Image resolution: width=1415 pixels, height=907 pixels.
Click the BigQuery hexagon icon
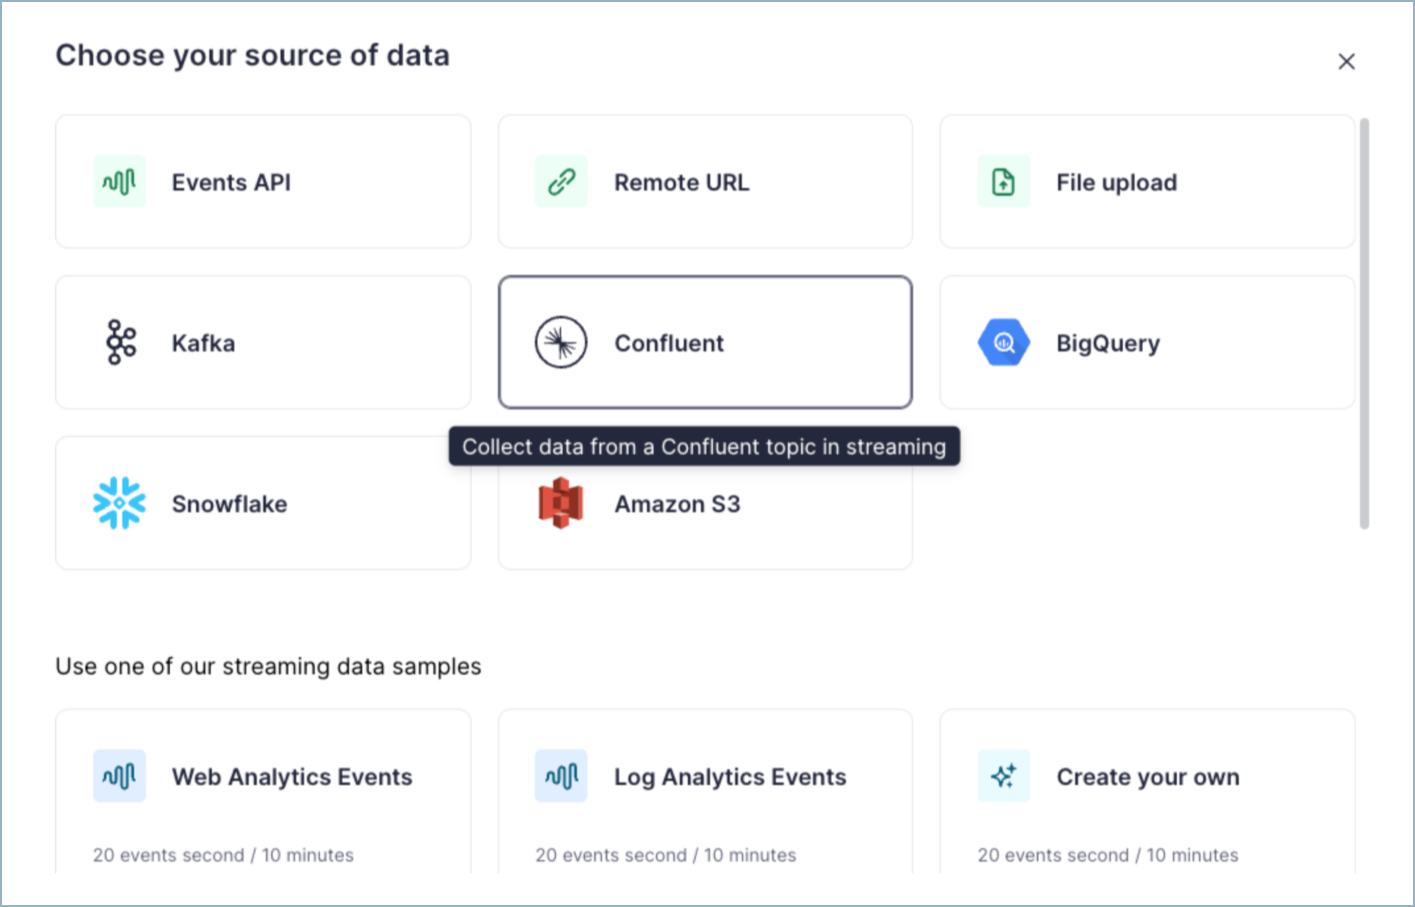pos(1003,342)
